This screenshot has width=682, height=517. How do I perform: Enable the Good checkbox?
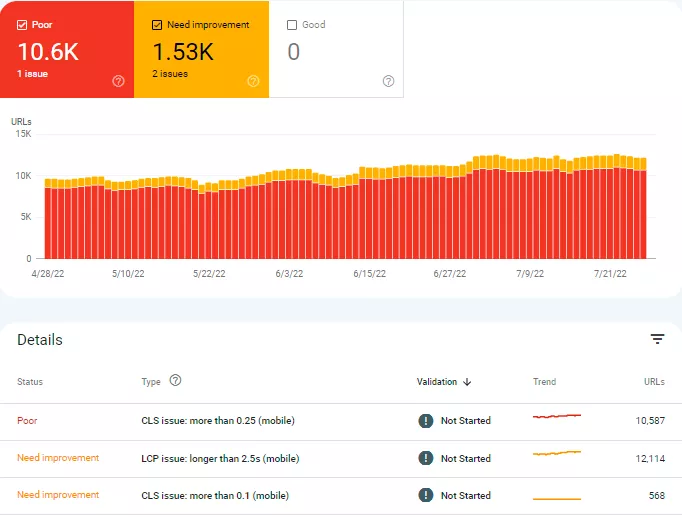click(x=292, y=25)
